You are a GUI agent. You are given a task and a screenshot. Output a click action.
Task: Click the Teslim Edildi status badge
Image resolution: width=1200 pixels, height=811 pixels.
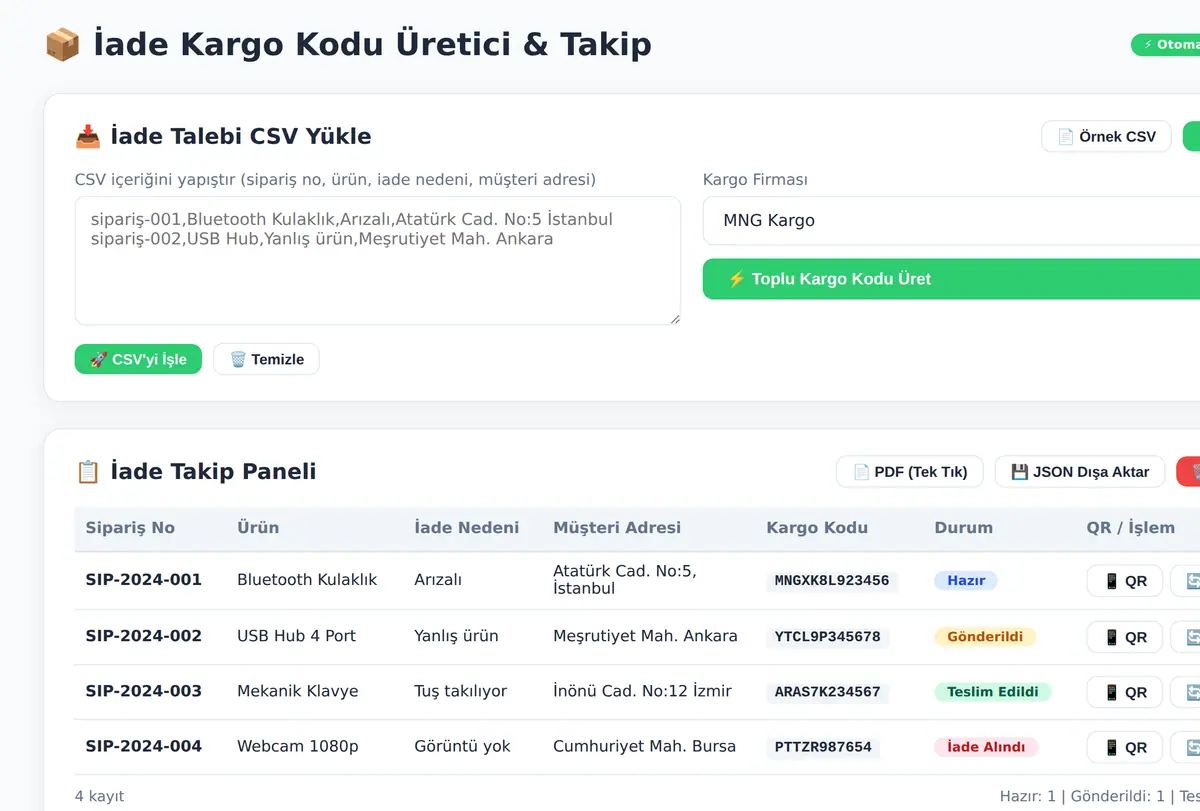(x=993, y=692)
